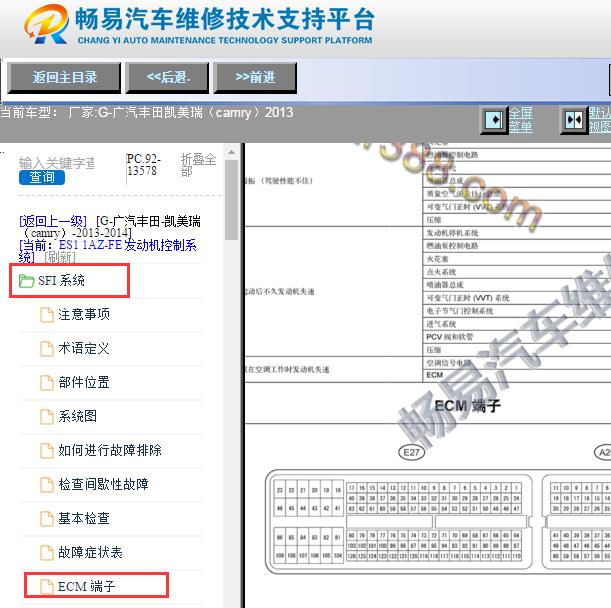
Task: Open 如何进行故障排除 document
Action: click(x=110, y=450)
